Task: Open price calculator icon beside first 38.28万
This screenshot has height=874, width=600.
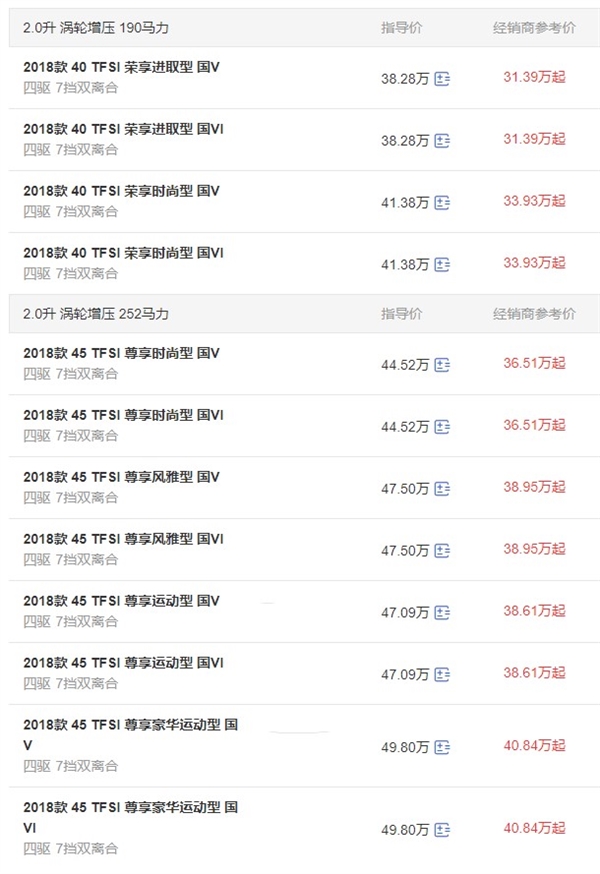Action: 442,79
